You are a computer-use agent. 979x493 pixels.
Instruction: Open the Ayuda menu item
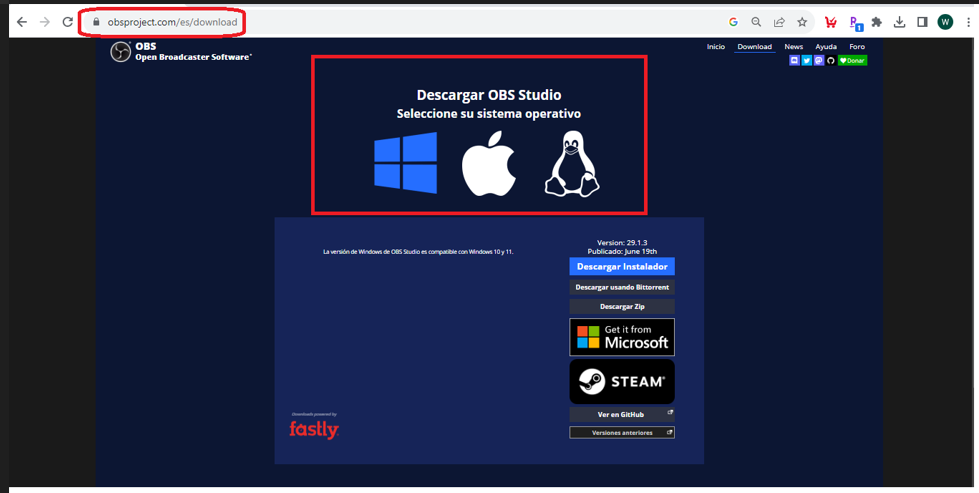826,47
